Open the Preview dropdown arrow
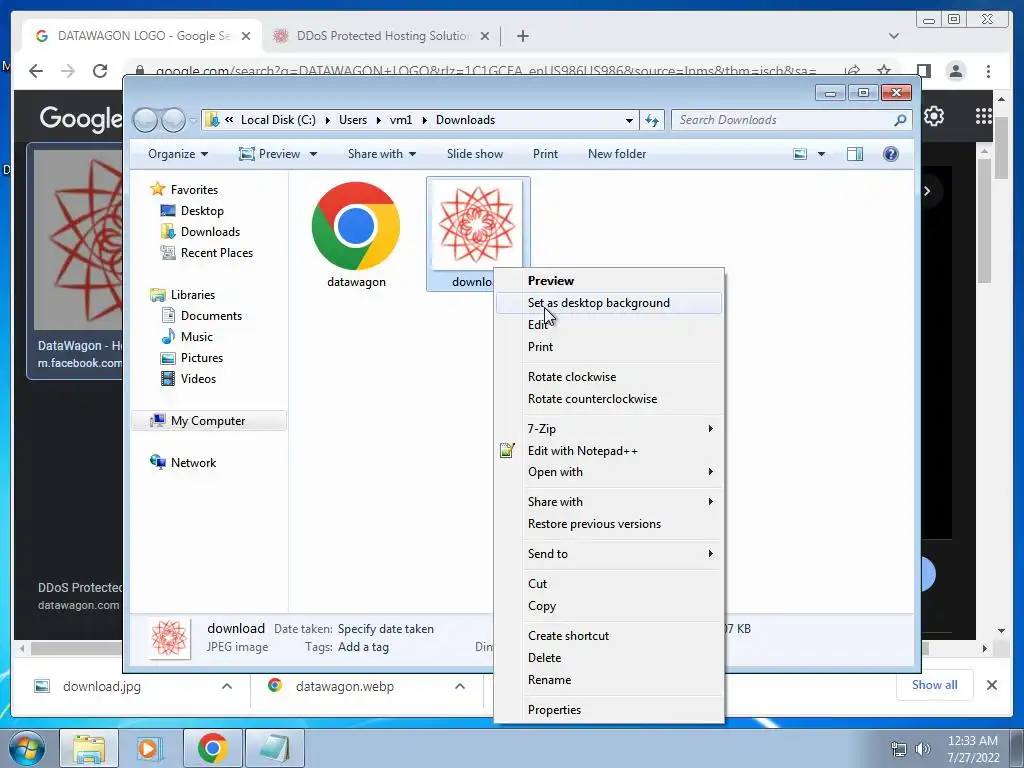 point(313,154)
